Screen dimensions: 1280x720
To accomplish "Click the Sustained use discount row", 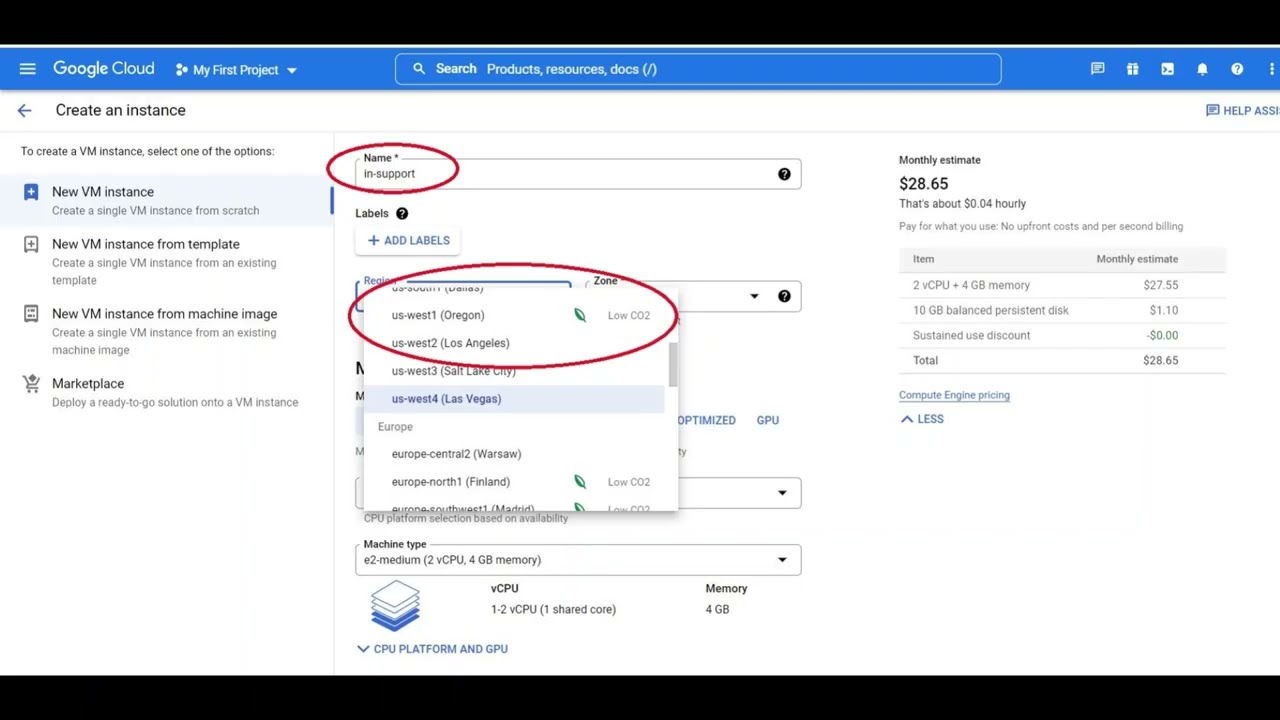I will pos(1062,335).
